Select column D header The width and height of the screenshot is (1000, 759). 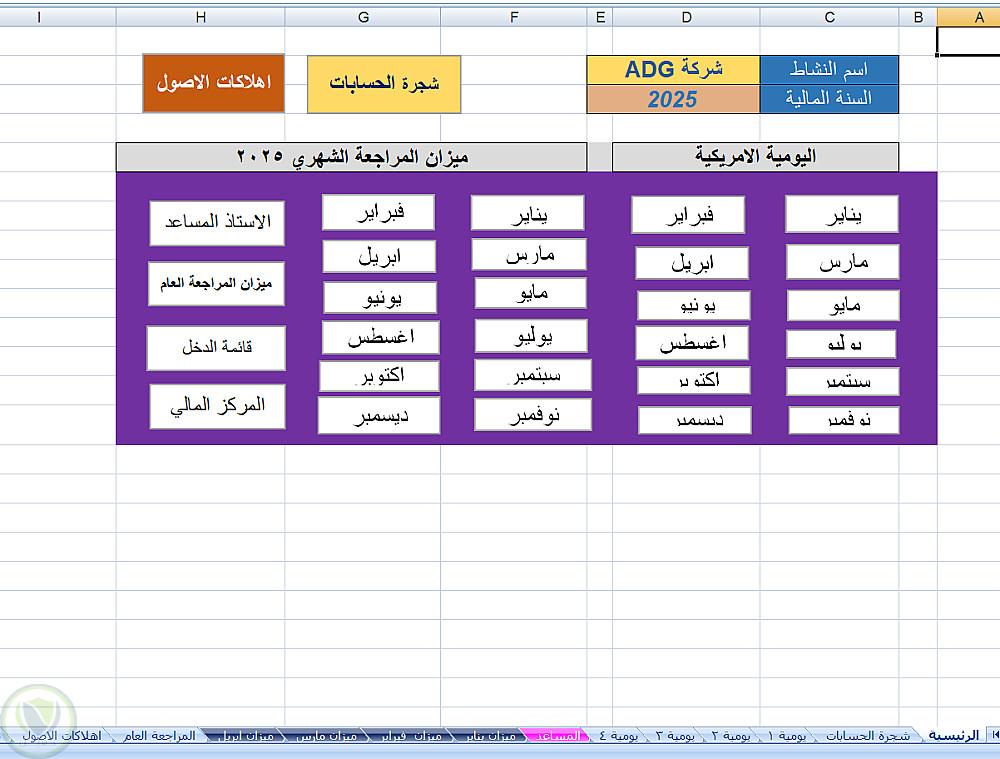point(686,17)
